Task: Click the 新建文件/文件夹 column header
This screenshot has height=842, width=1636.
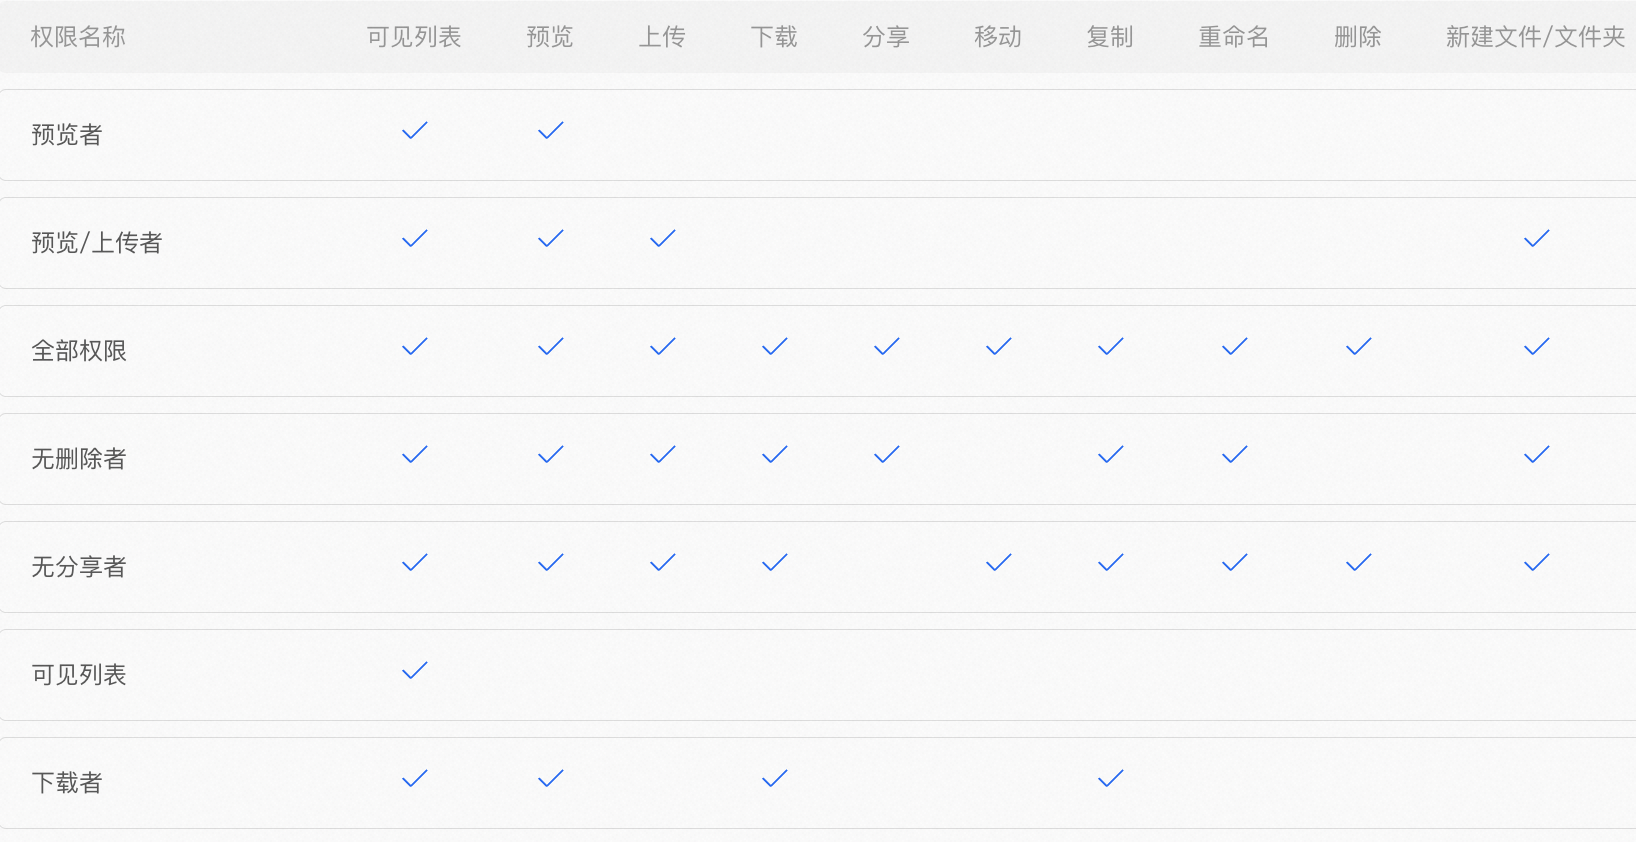Action: (1536, 37)
